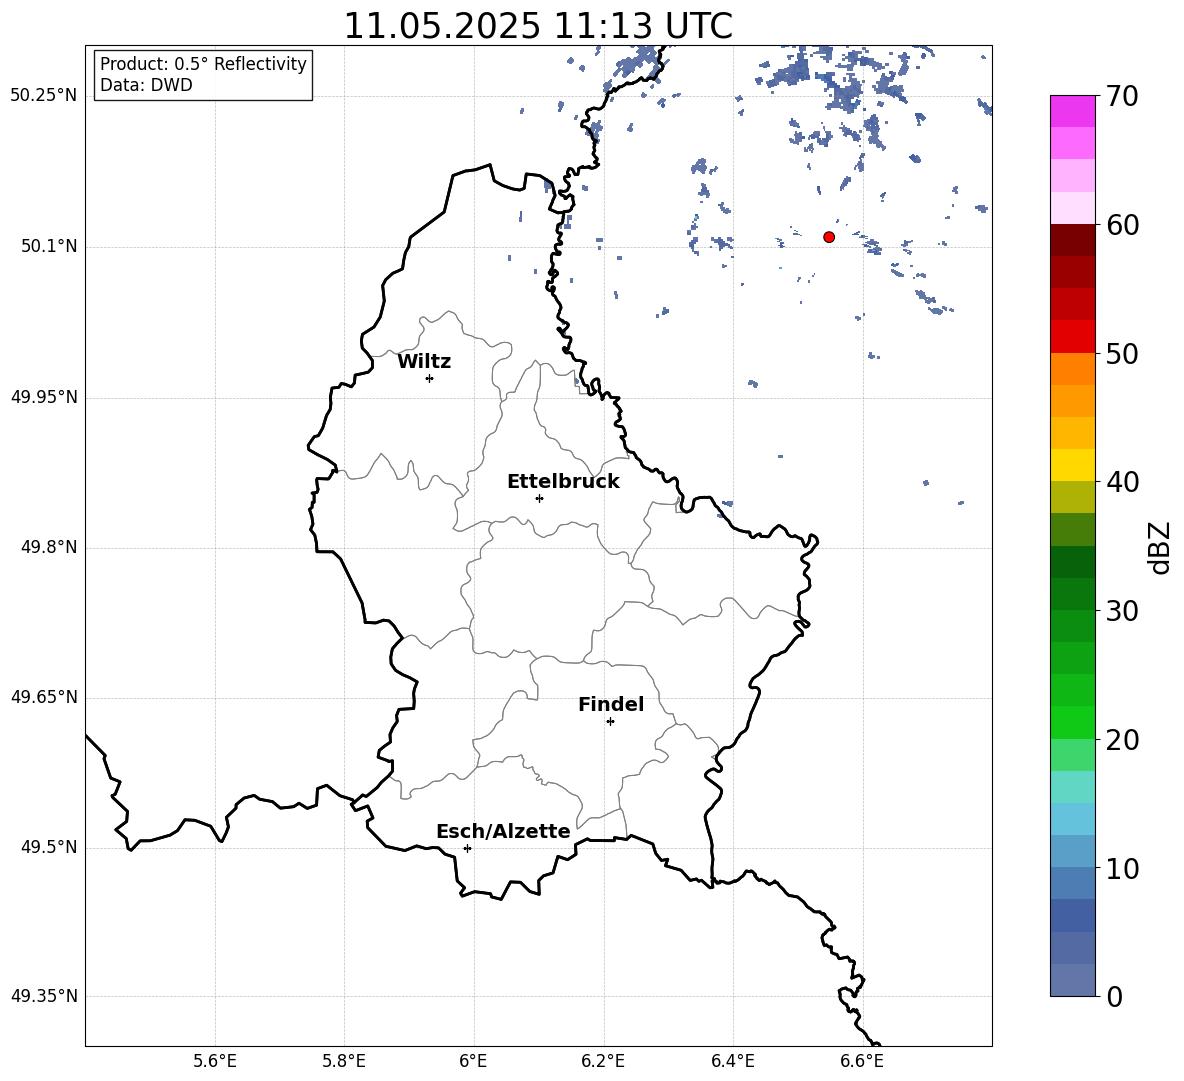Click the 40 tick label on colorbar

click(x=1122, y=482)
